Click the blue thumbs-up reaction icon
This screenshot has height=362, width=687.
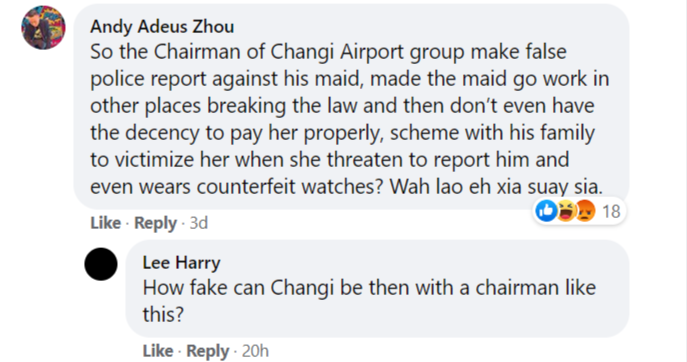tap(546, 211)
